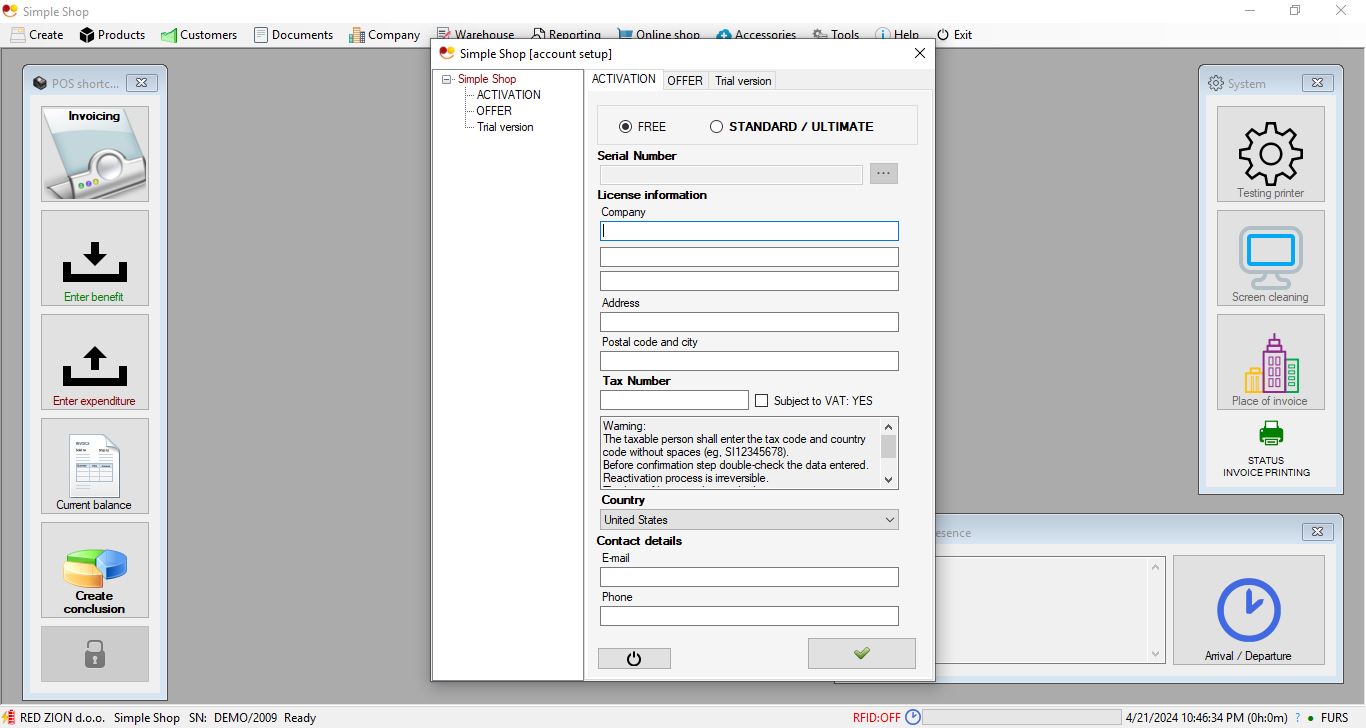Click warning text scrollbar down arrow
The image size is (1366, 728).
(x=889, y=480)
